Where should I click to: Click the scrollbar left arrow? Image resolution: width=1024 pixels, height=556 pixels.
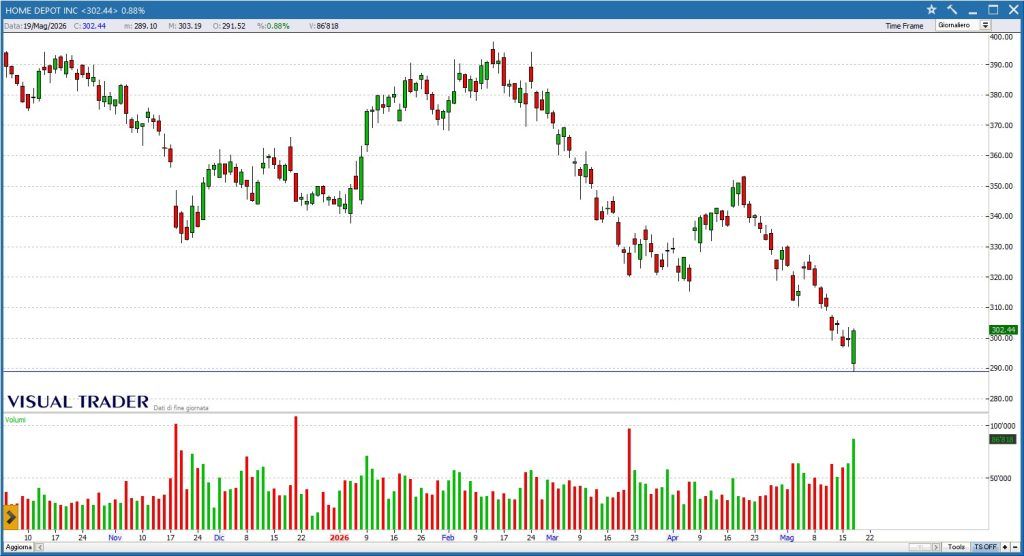click(x=39, y=547)
